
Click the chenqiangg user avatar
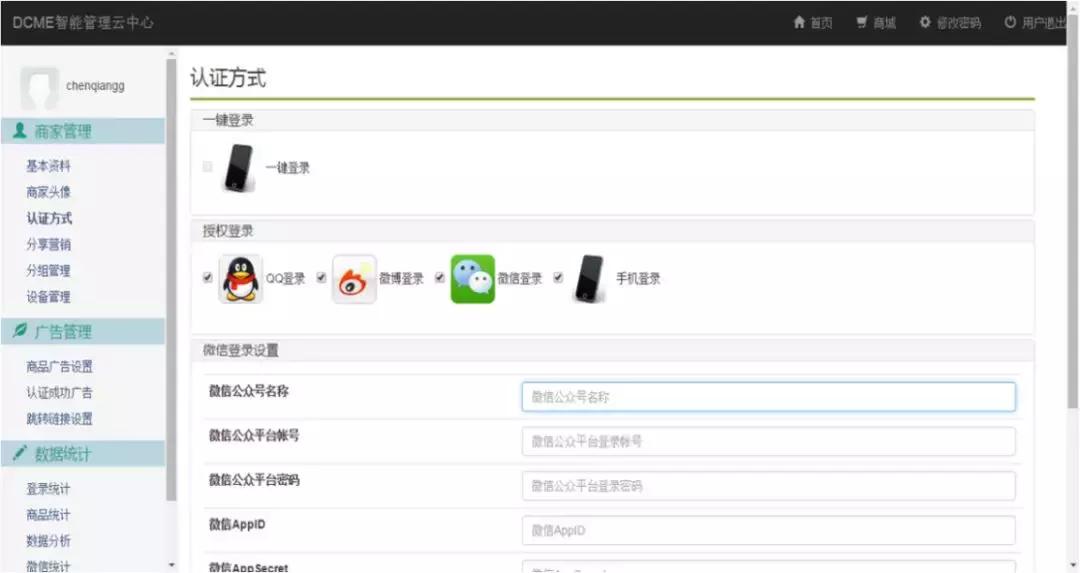point(39,88)
